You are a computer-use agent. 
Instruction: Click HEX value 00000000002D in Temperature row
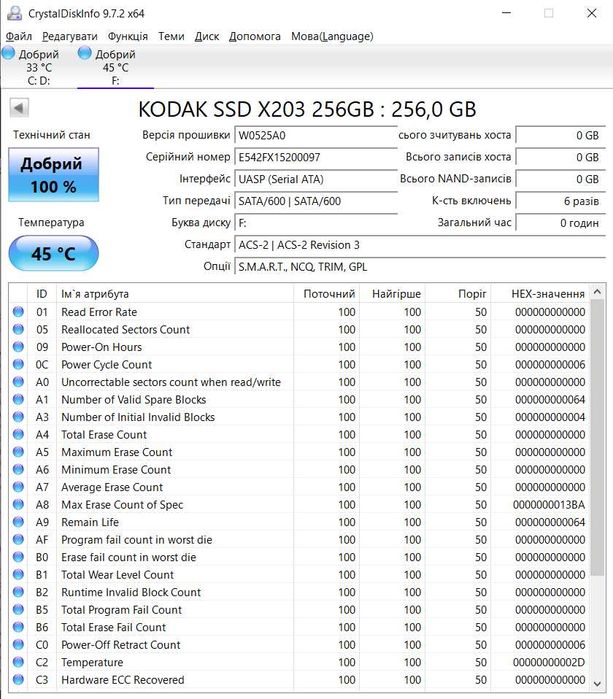tap(549, 662)
